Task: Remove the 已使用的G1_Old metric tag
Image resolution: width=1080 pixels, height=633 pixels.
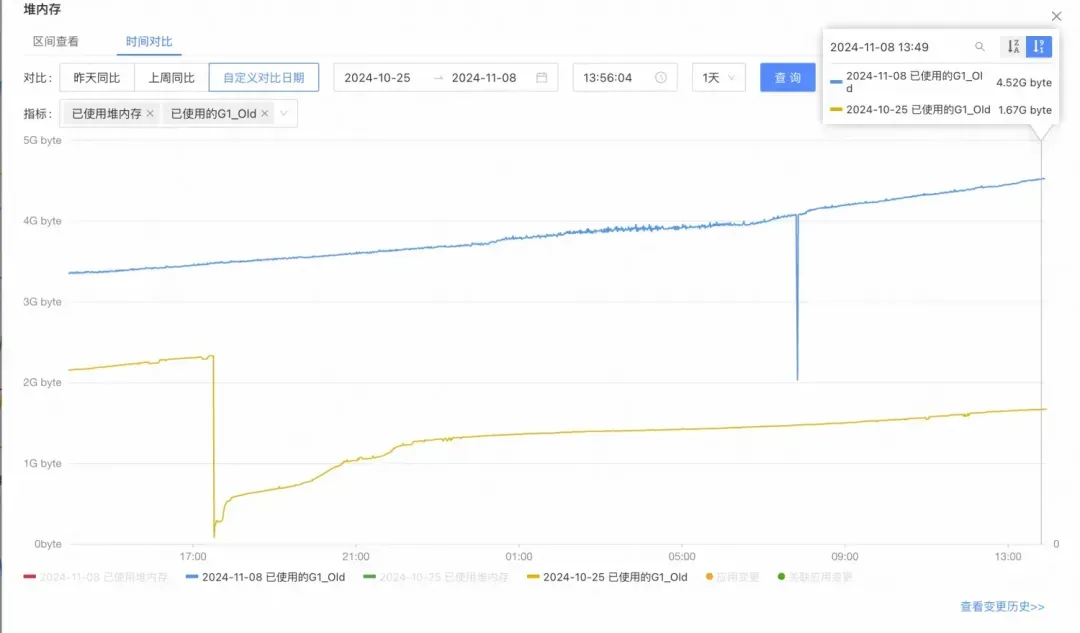Action: coord(265,114)
